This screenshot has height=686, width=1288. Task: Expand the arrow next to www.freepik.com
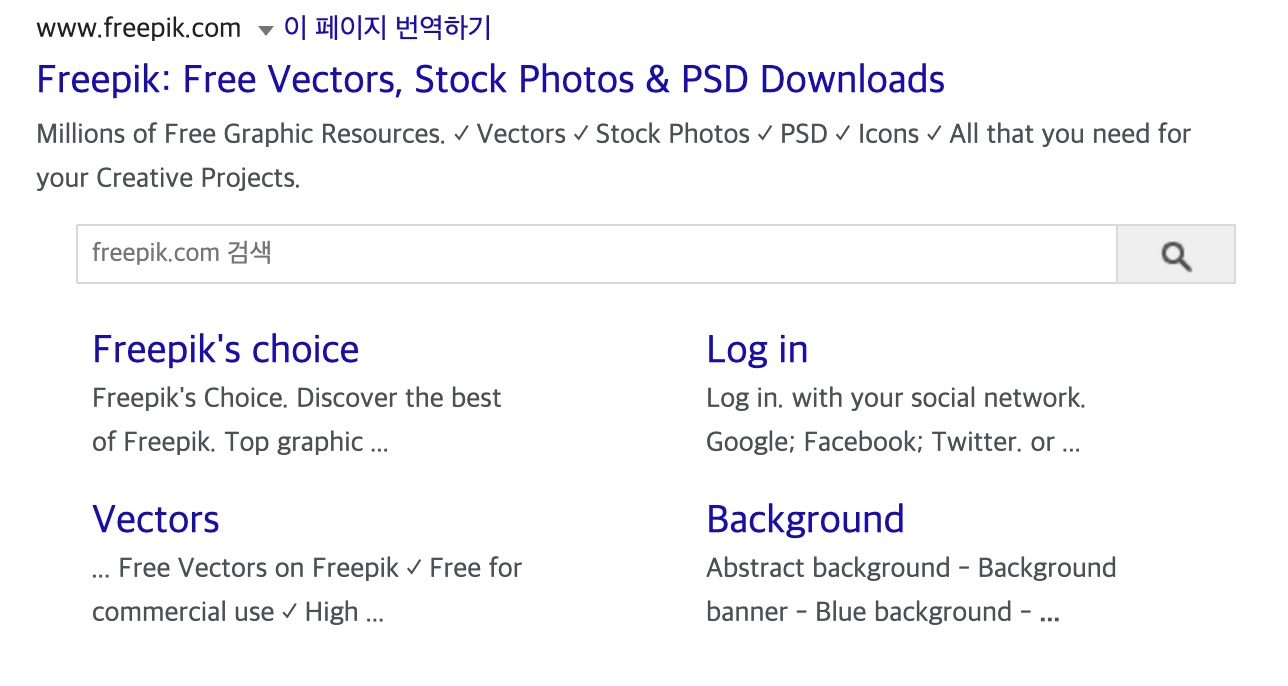(265, 30)
